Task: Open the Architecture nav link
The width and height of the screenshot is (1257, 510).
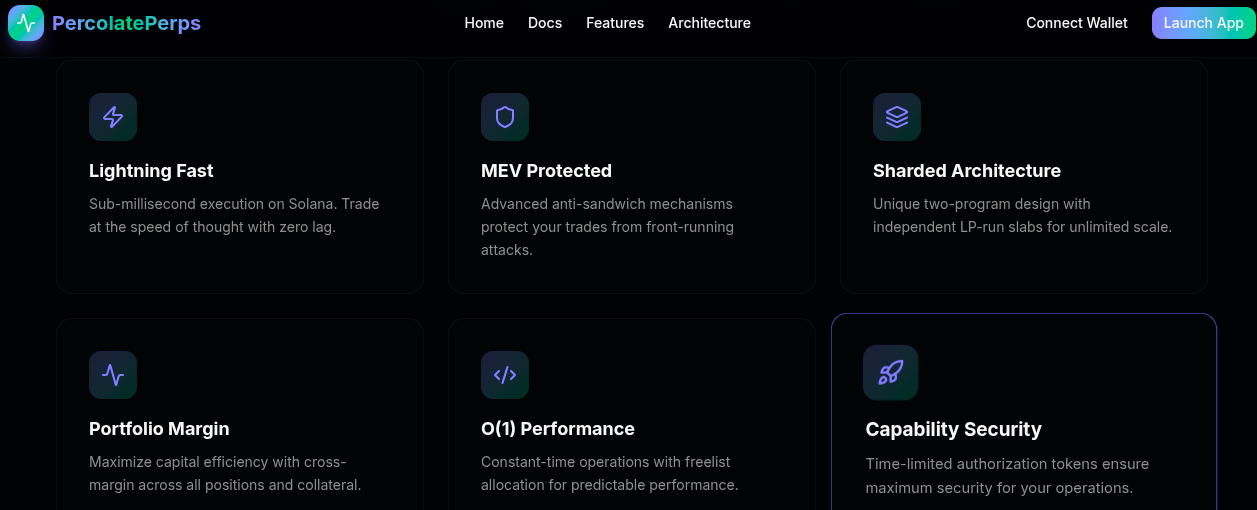Action: click(709, 23)
